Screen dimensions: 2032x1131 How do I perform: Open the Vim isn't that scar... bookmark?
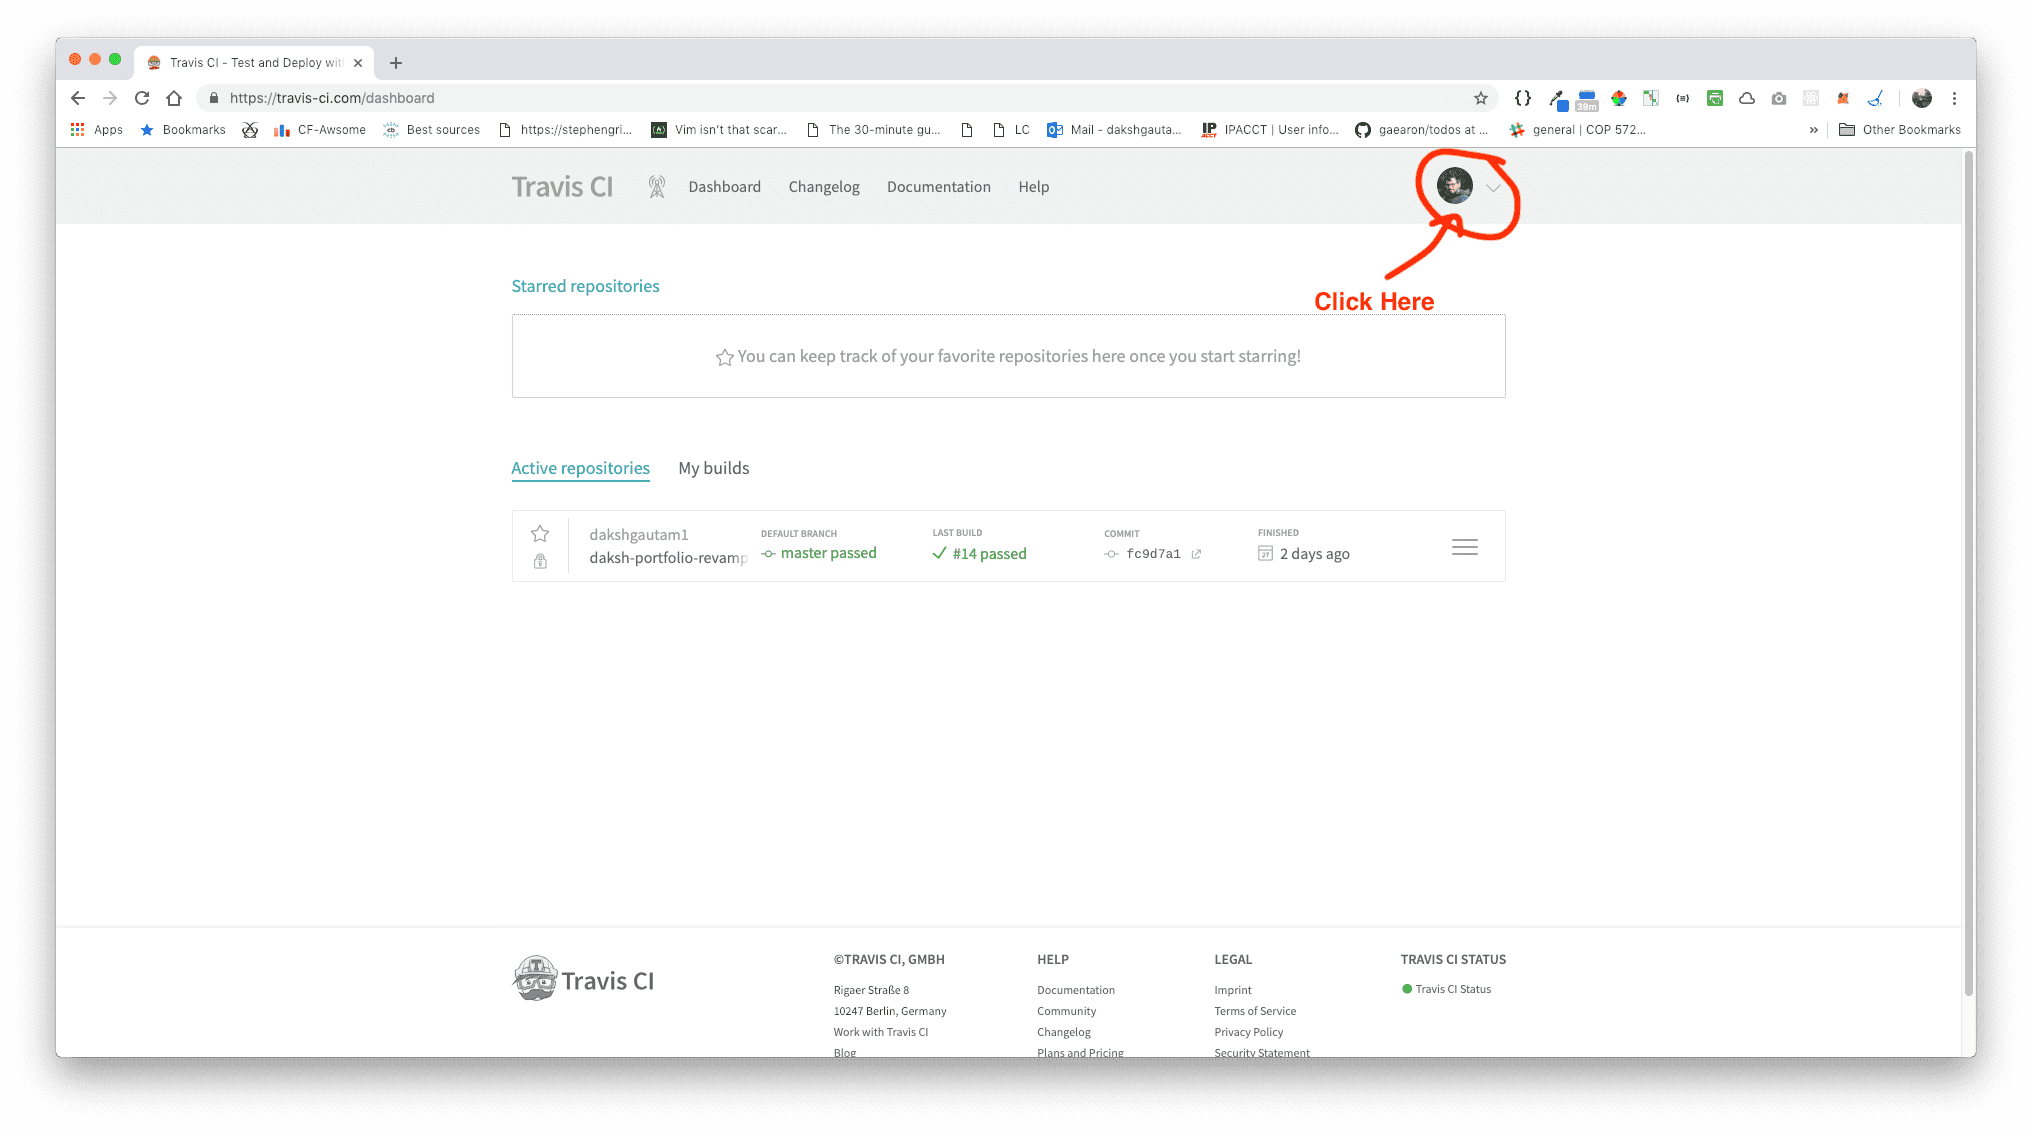(719, 130)
